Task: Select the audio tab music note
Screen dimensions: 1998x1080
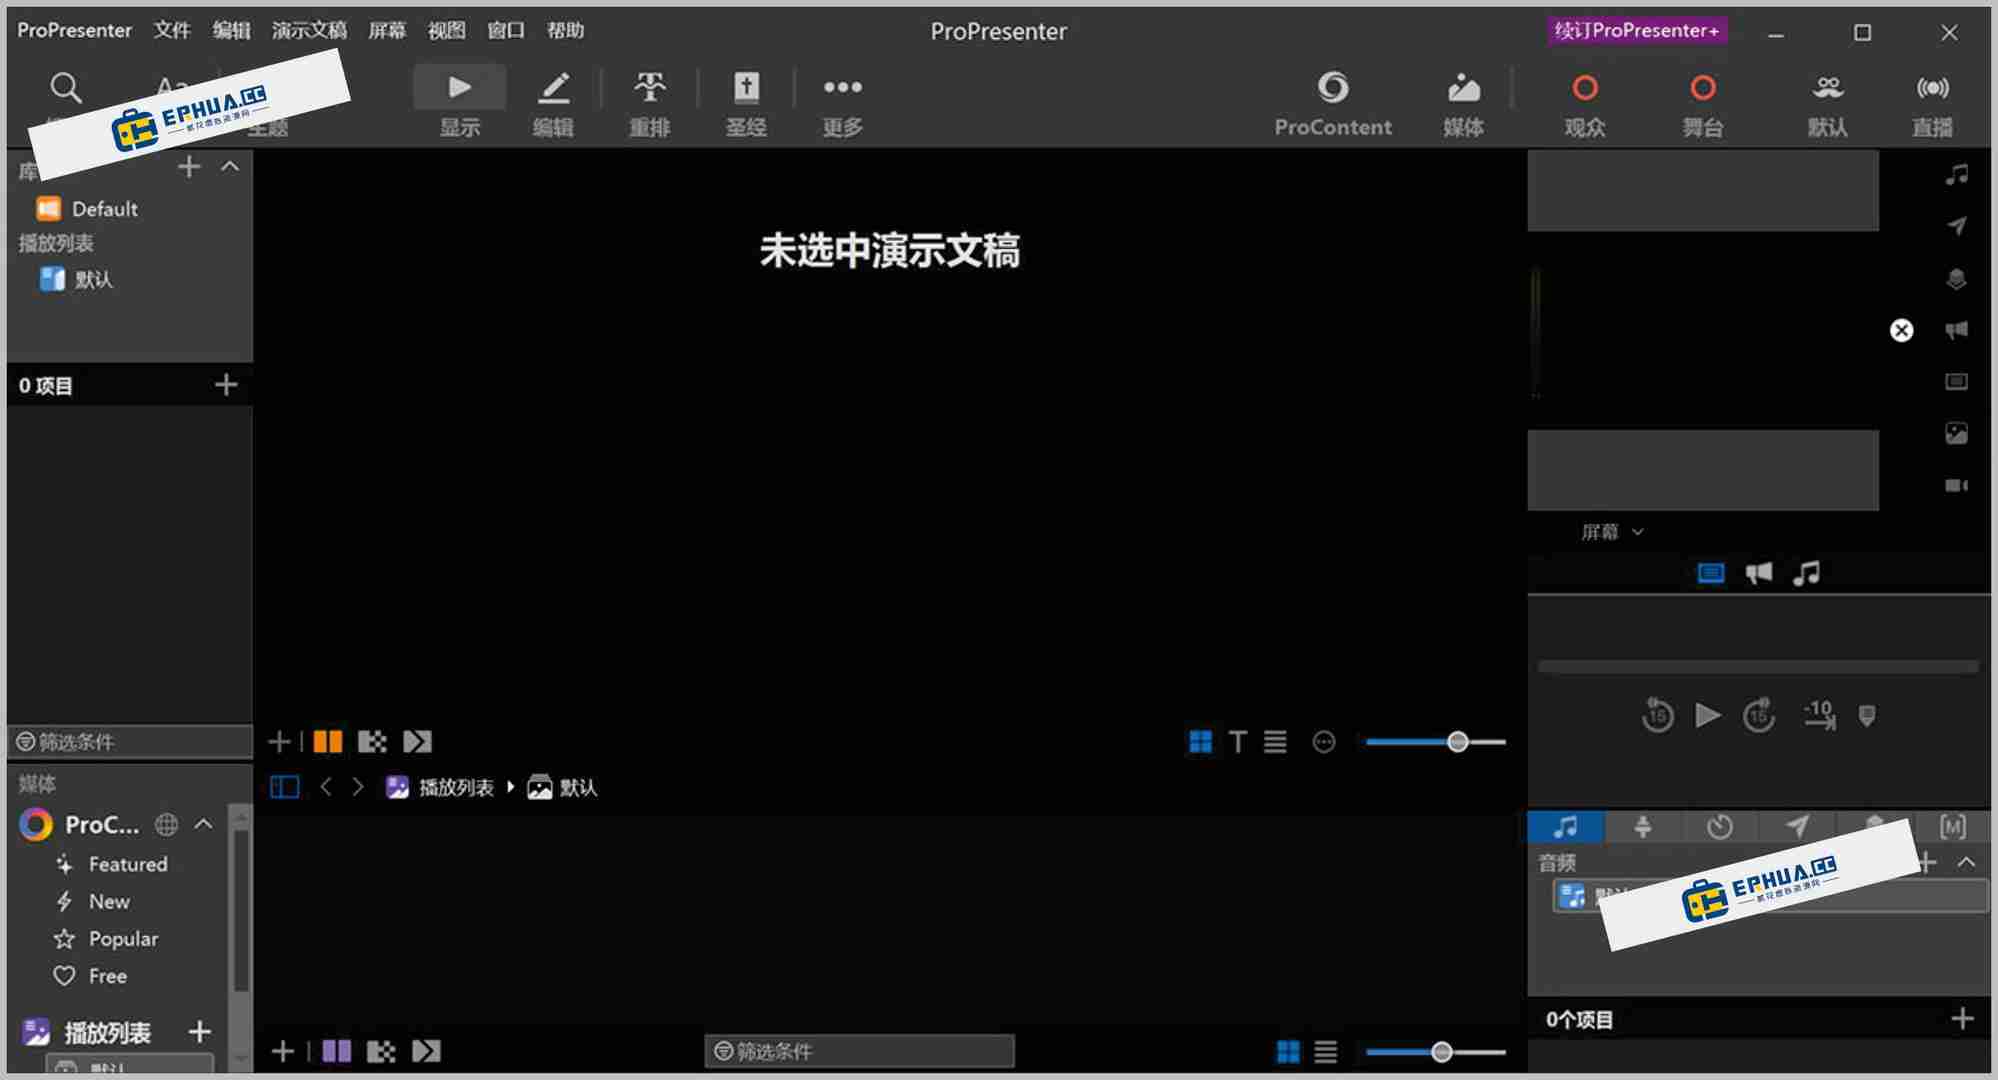Action: (x=1566, y=827)
